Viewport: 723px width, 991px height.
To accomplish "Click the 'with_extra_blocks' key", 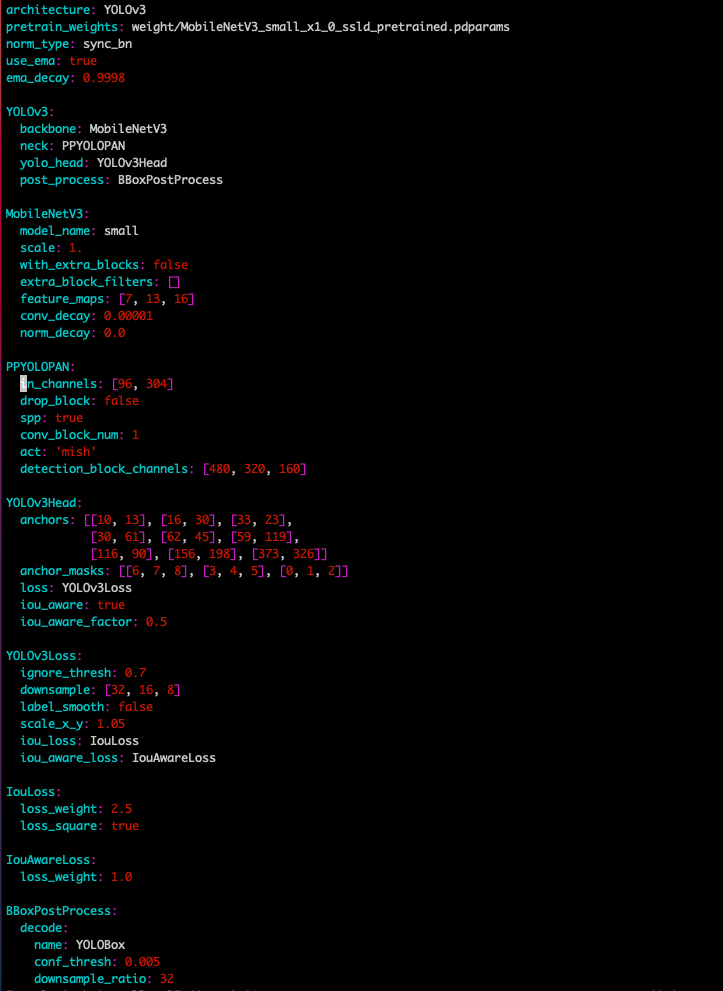I will [x=80, y=265].
